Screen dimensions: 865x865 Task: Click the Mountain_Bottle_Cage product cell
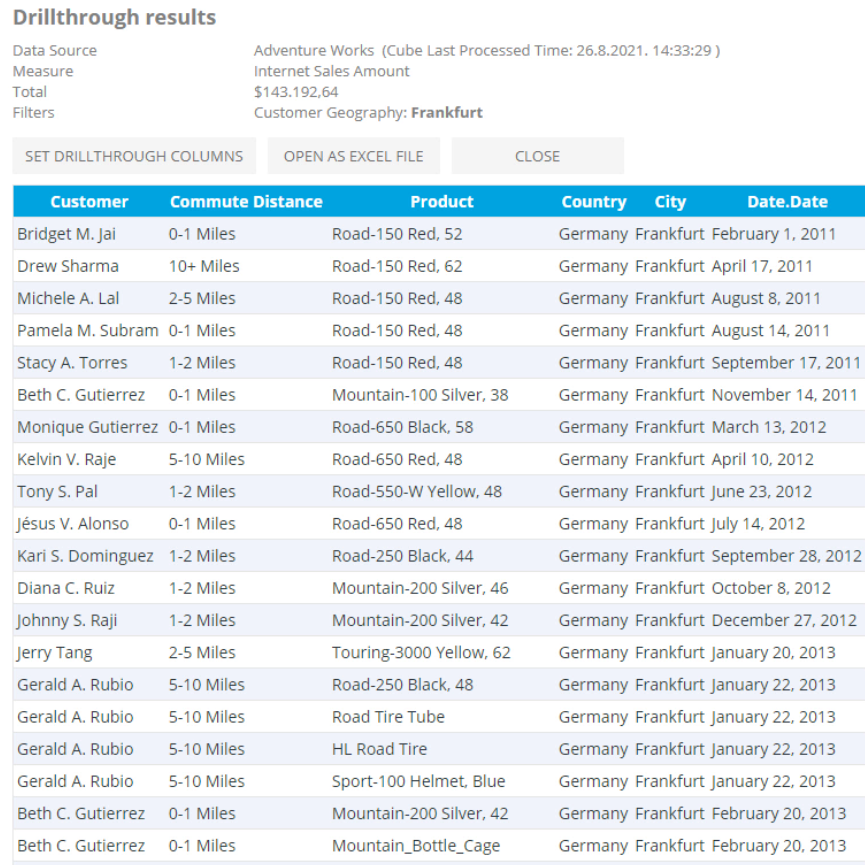pyautogui.click(x=415, y=845)
